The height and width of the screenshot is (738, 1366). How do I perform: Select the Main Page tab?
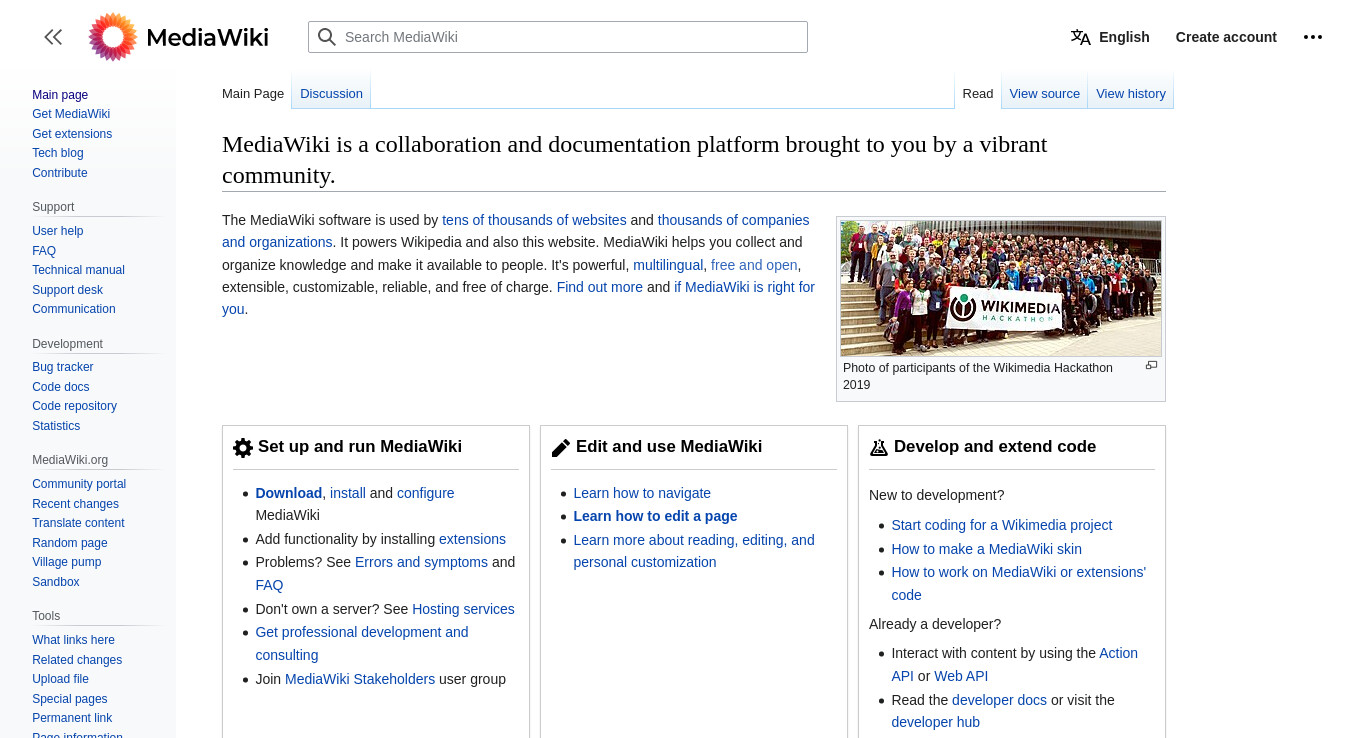coord(253,93)
